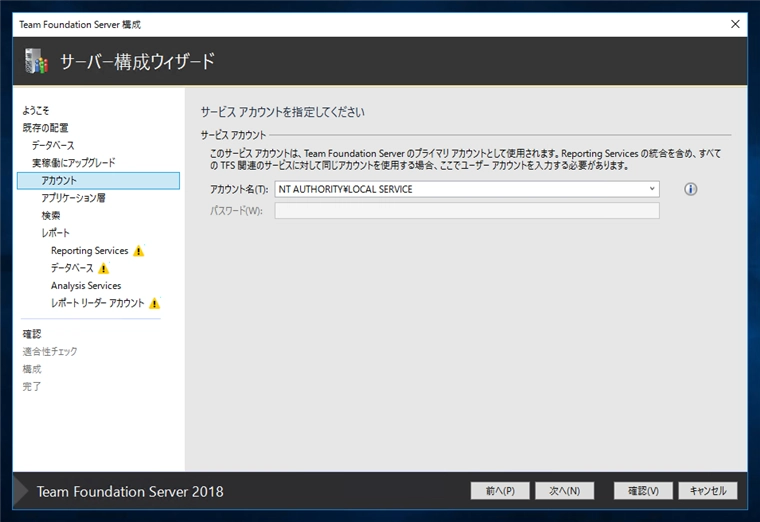Screen dimensions: 760x522
Task: Select 実稼働にアップグレード step
Action: [x=74, y=163]
